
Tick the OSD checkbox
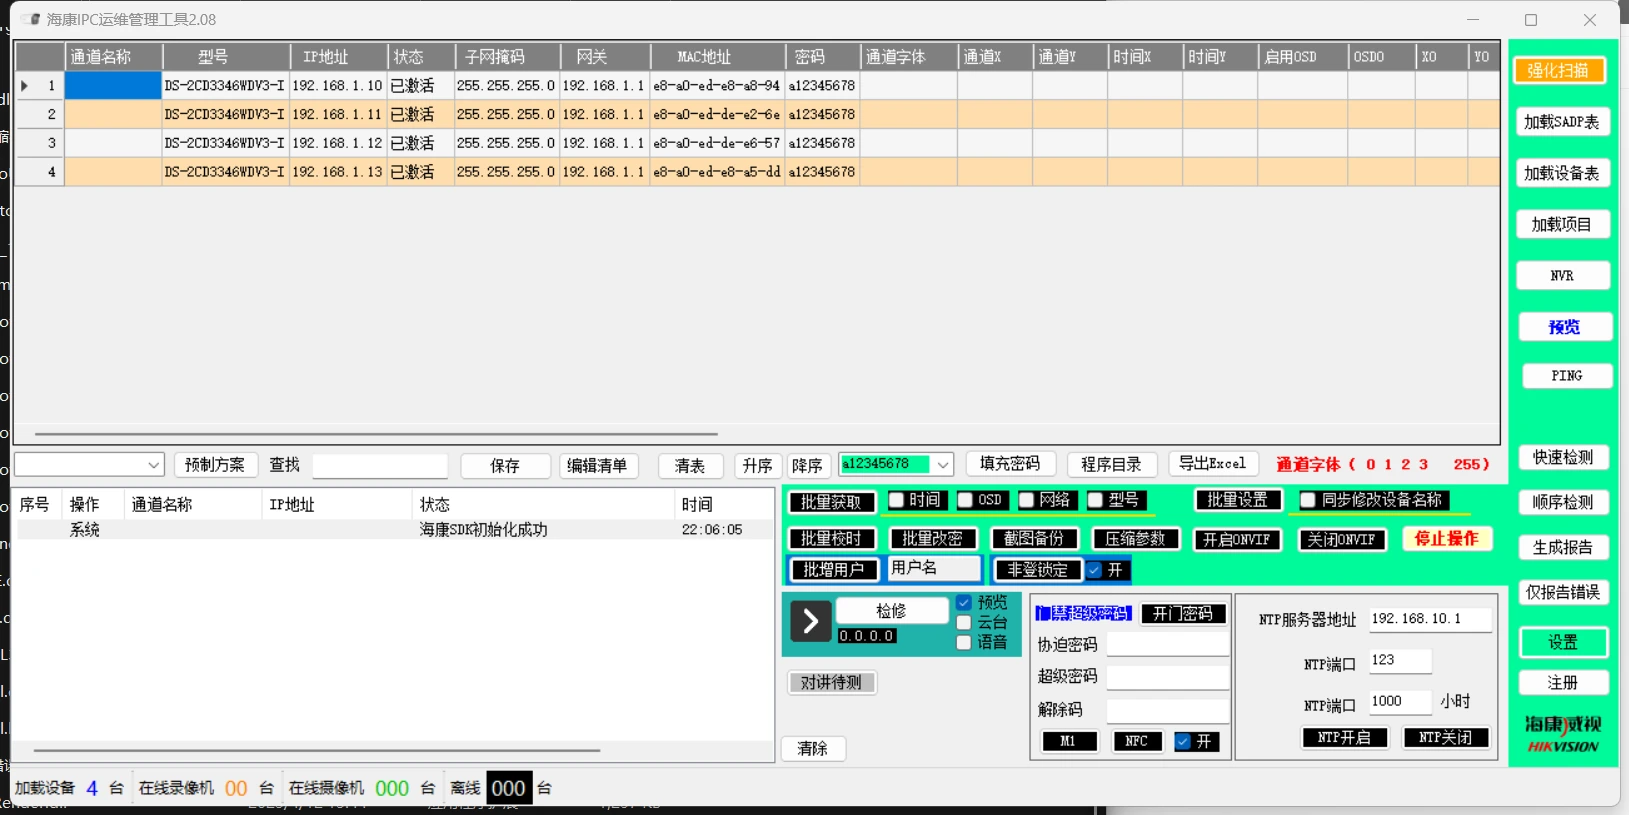[965, 500]
